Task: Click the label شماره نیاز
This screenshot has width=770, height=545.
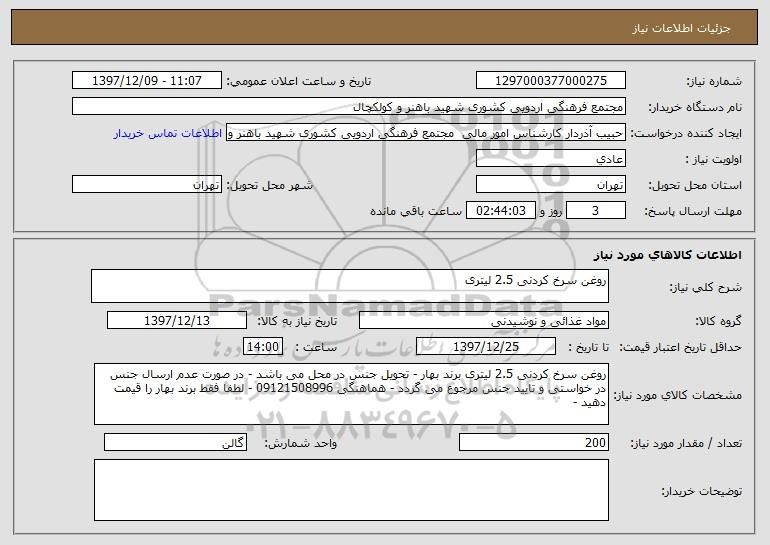Action: tap(714, 81)
